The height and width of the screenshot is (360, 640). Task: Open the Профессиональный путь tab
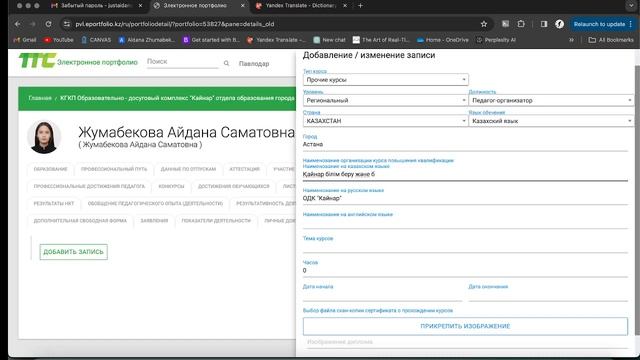(114, 169)
